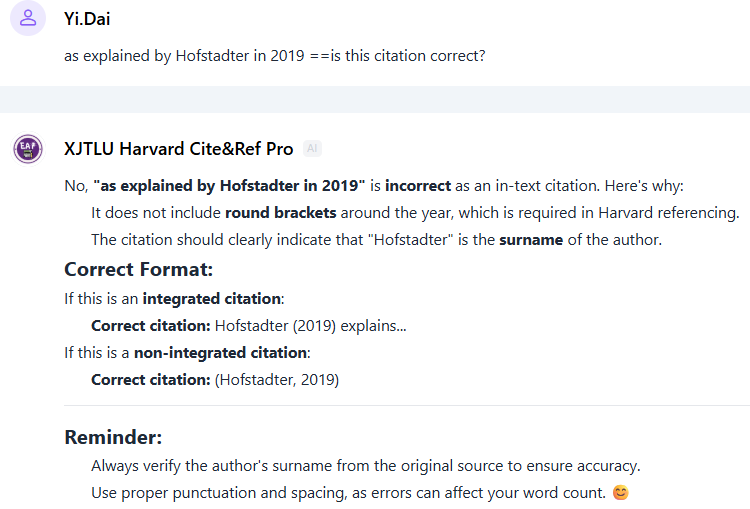Click the 'Use proper punctuation and spacing' line
Image resolution: width=750 pixels, height=509 pixels.
pos(350,492)
